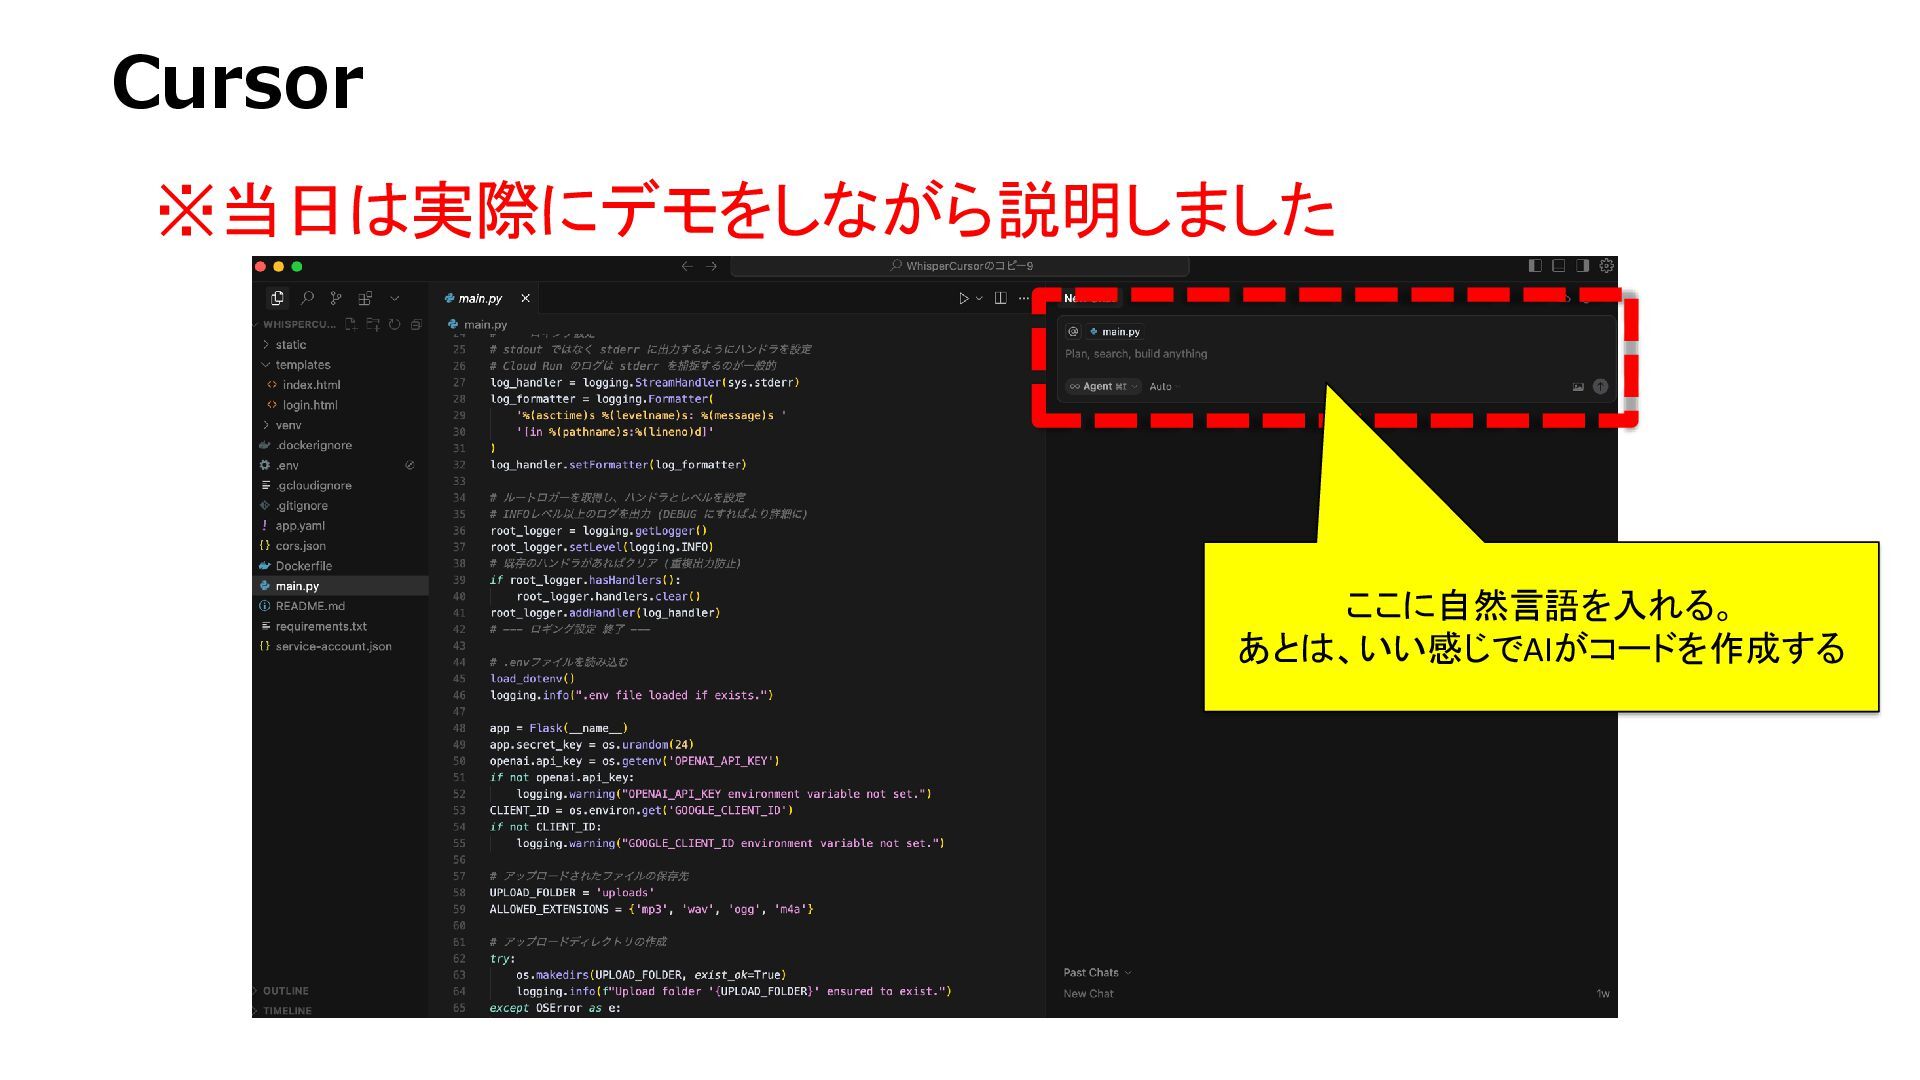The width and height of the screenshot is (1920, 1080).
Task: Open Cursor settings gear icon
Action: point(1606,266)
